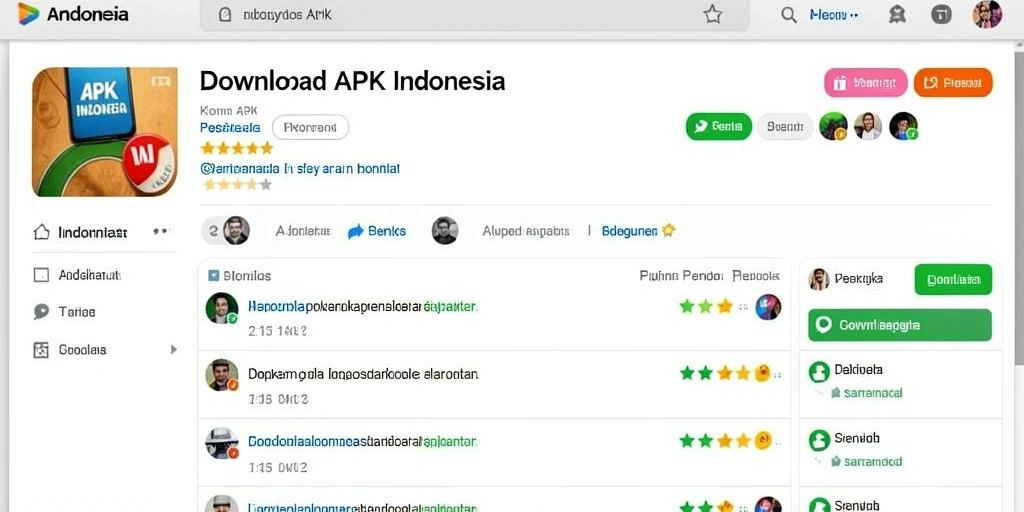This screenshot has width=1024, height=512.
Task: Click the magnifier search icon in header
Action: pos(789,15)
